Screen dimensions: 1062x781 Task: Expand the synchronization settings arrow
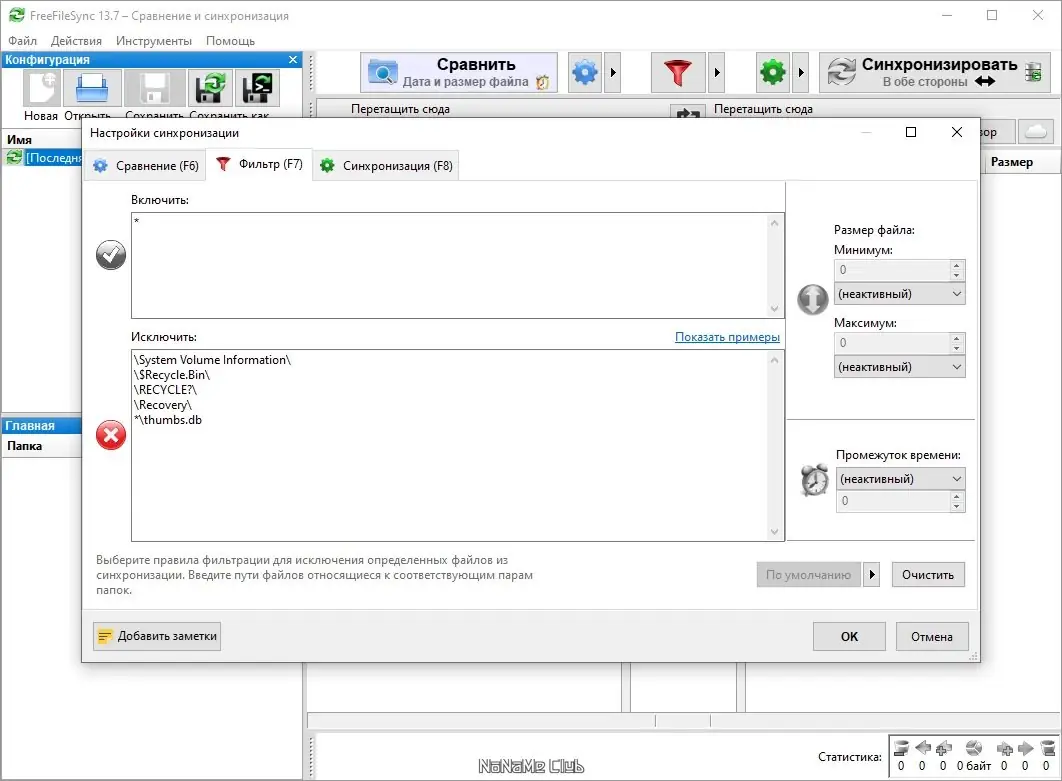pyautogui.click(x=801, y=72)
